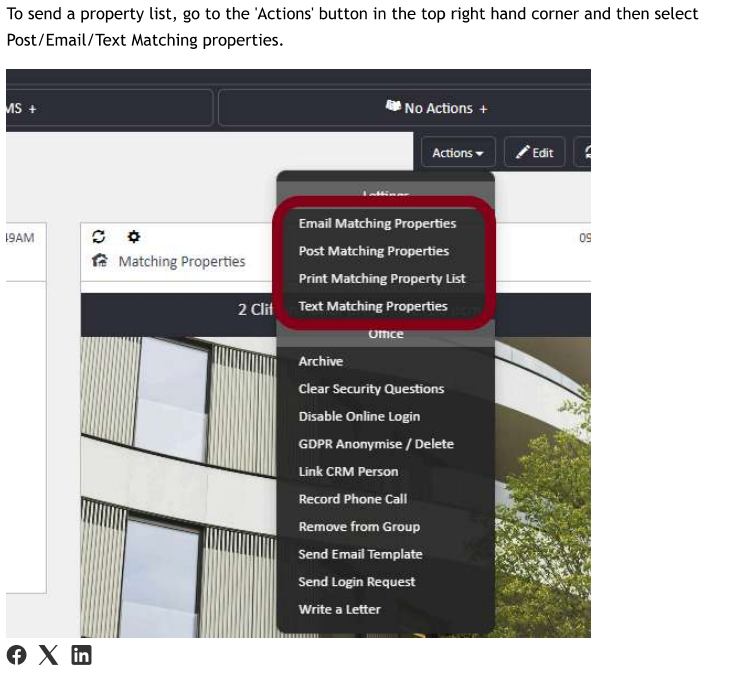Click the Facebook share icon

16,656
